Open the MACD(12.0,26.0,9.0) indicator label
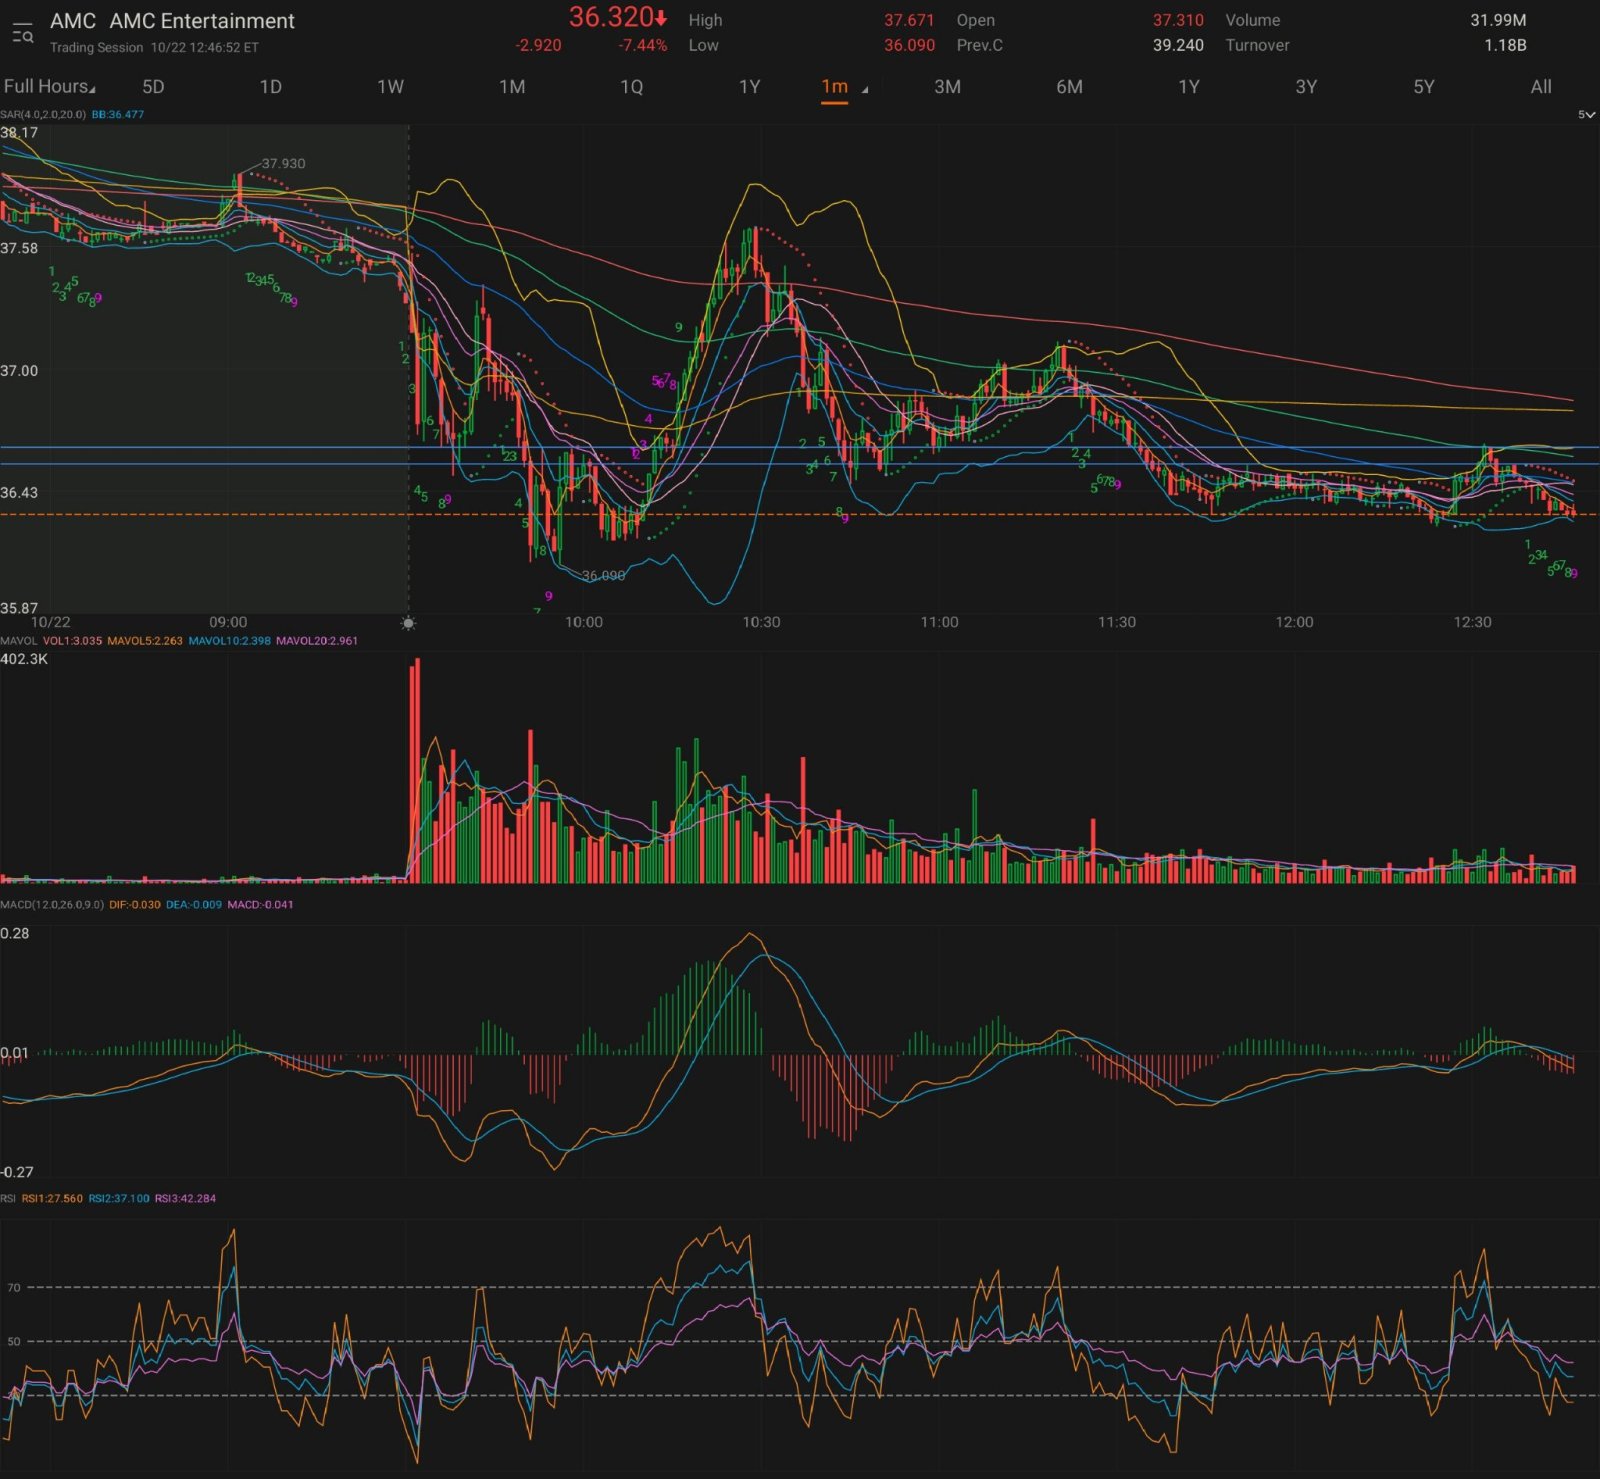 (52, 905)
